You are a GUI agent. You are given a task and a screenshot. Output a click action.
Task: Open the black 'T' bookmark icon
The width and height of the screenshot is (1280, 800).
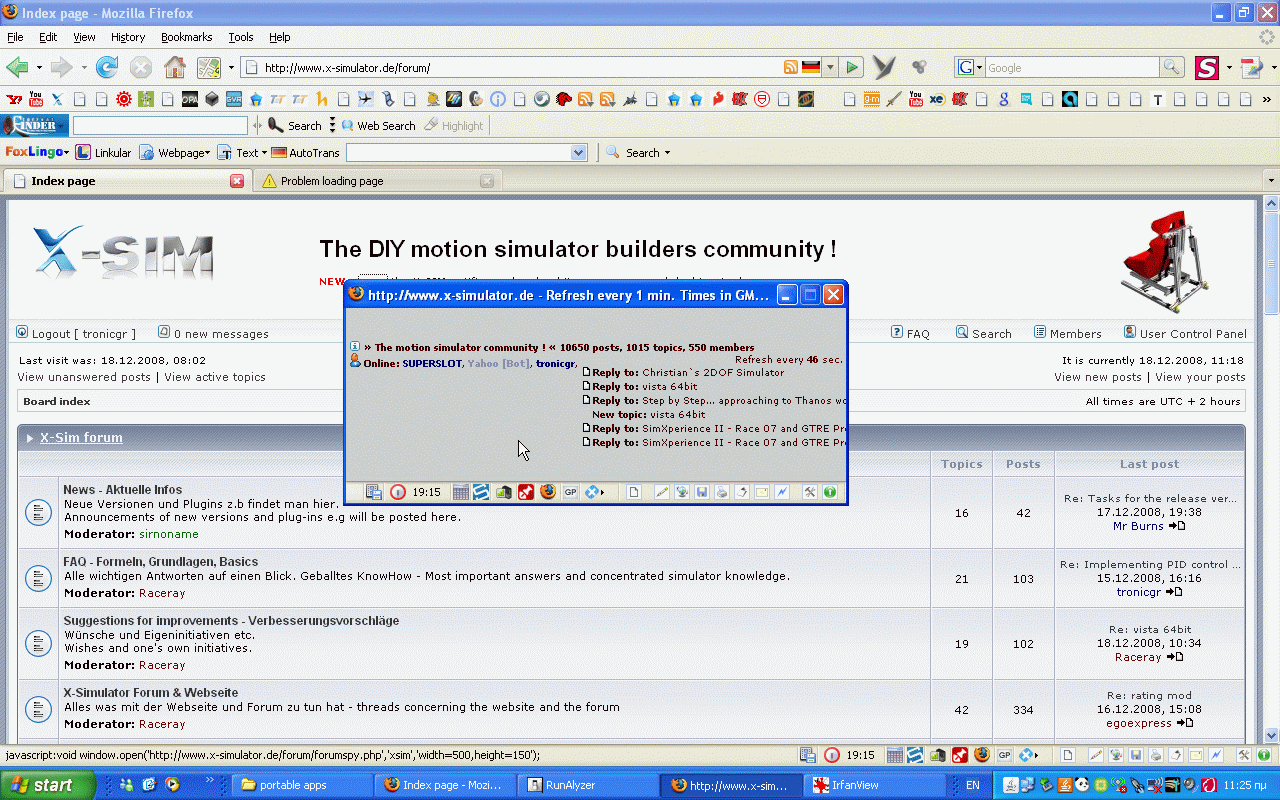(1157, 99)
